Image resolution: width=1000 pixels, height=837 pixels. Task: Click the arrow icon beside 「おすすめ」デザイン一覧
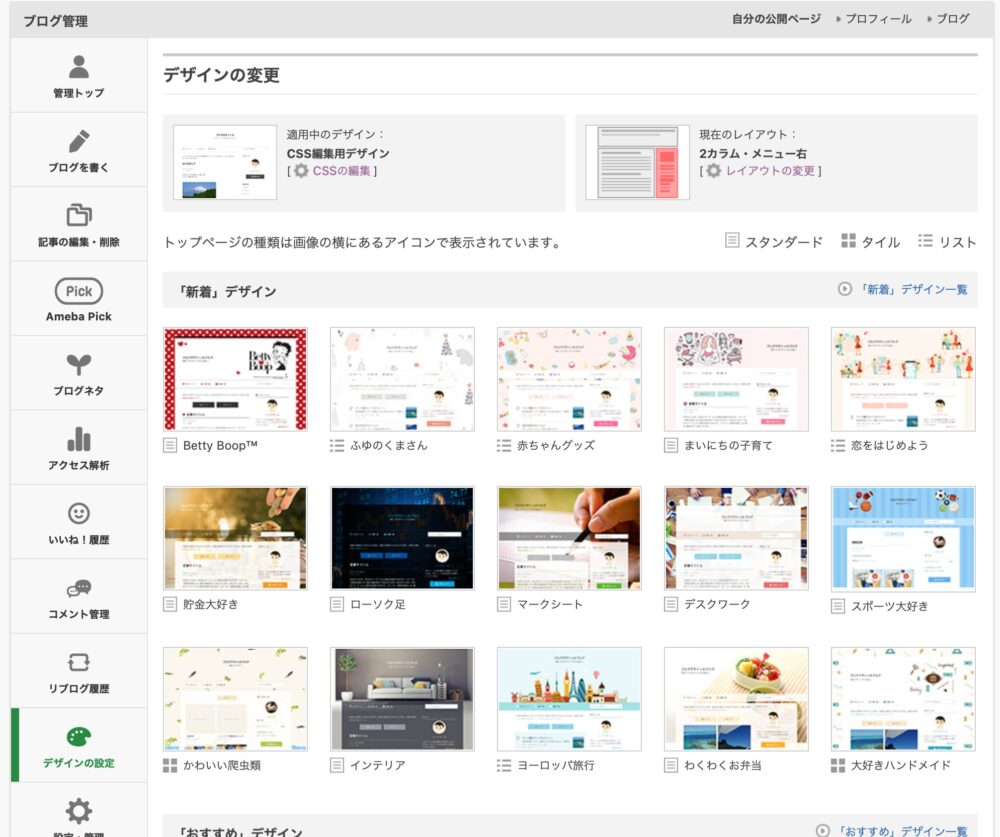coord(823,831)
